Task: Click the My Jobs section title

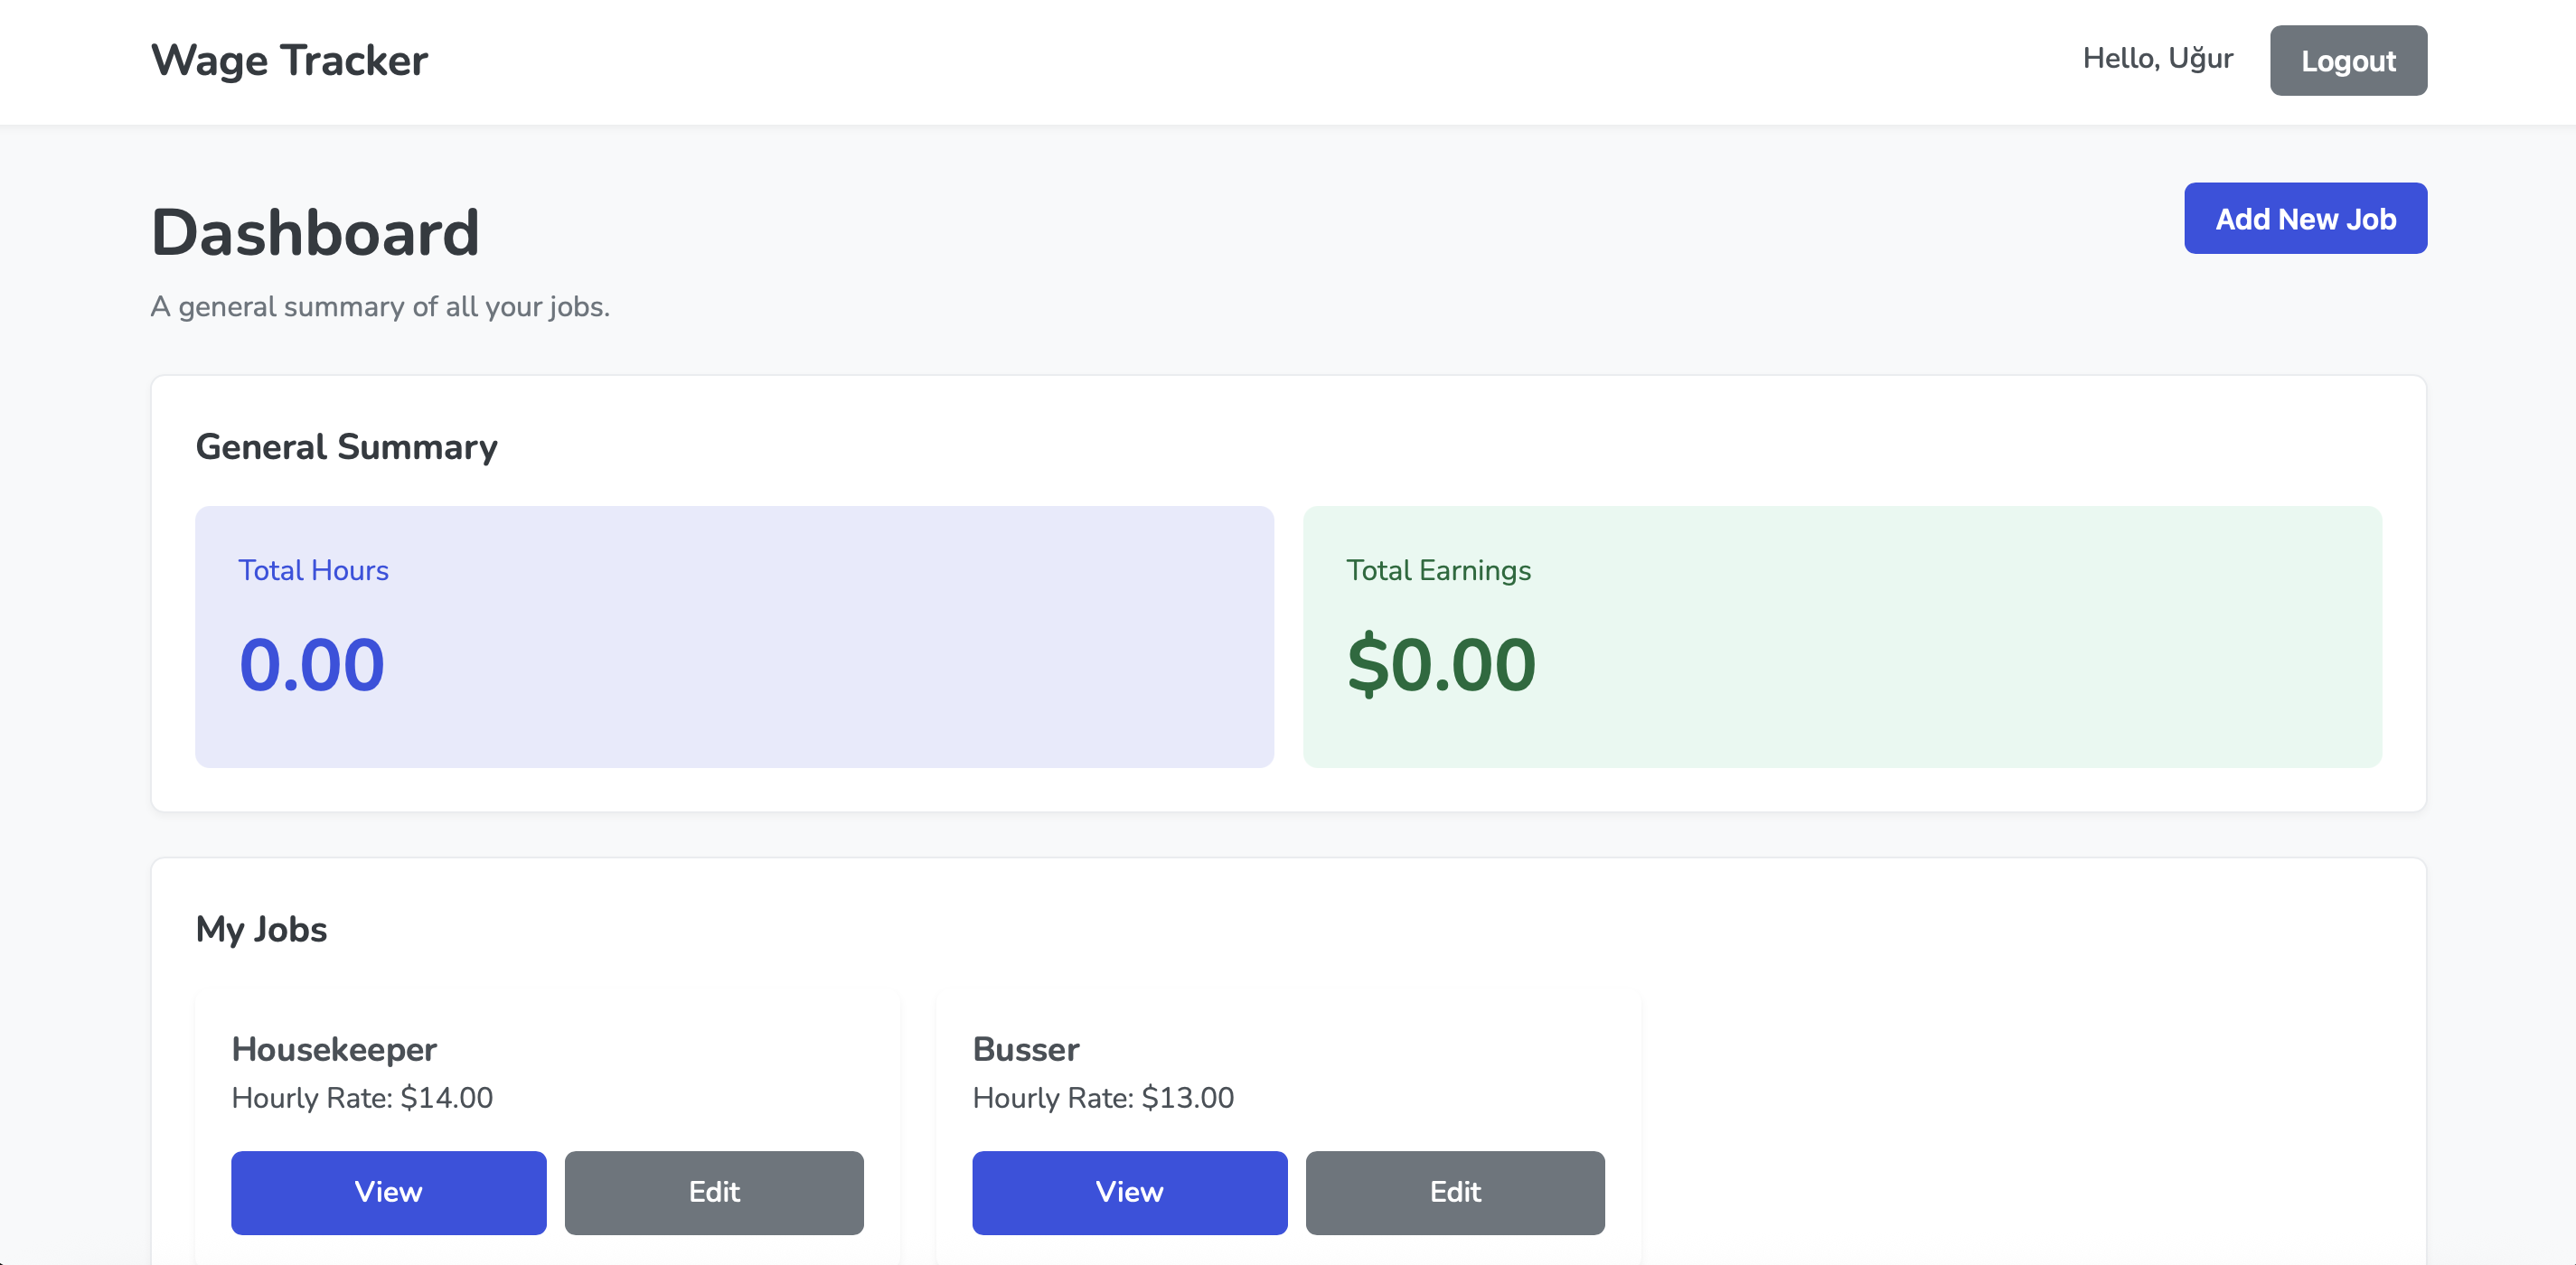Action: point(262,929)
